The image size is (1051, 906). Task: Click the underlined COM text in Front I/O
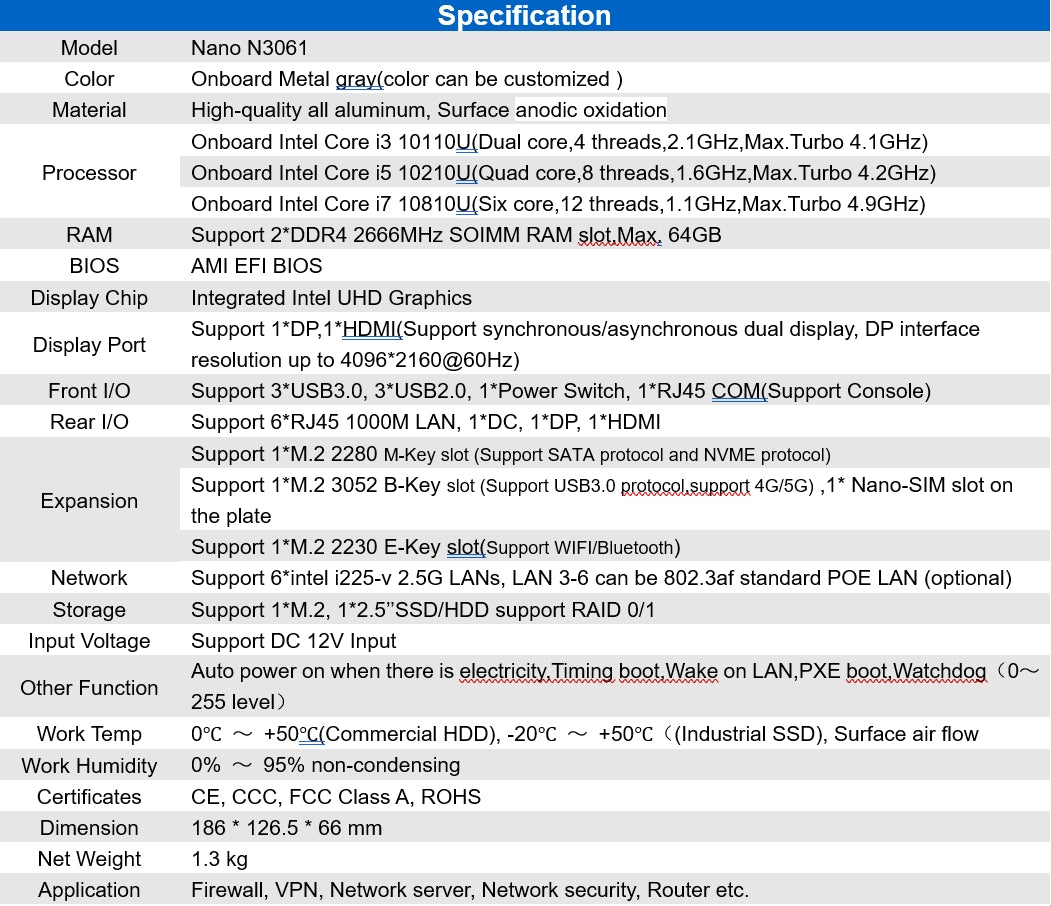coord(738,391)
